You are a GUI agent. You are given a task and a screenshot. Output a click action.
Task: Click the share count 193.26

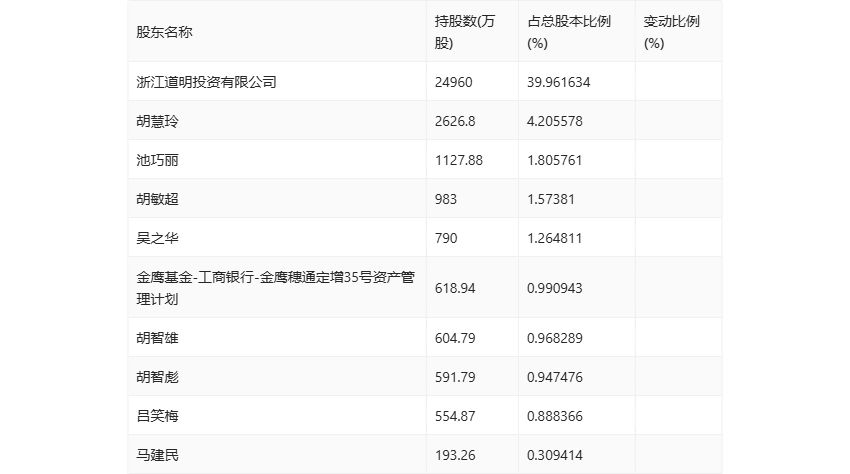click(455, 455)
